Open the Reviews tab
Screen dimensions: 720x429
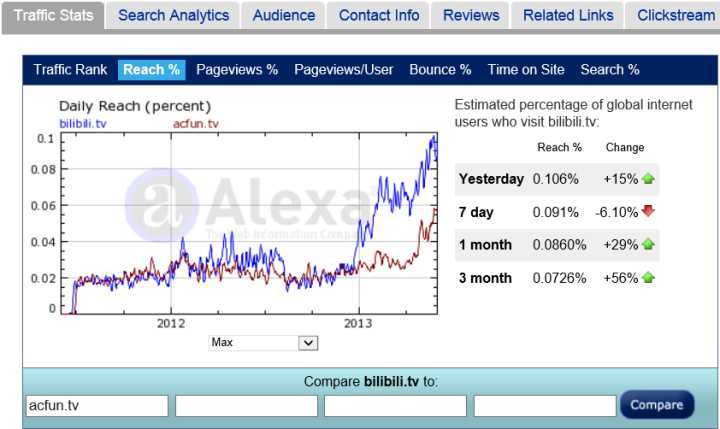[471, 16]
